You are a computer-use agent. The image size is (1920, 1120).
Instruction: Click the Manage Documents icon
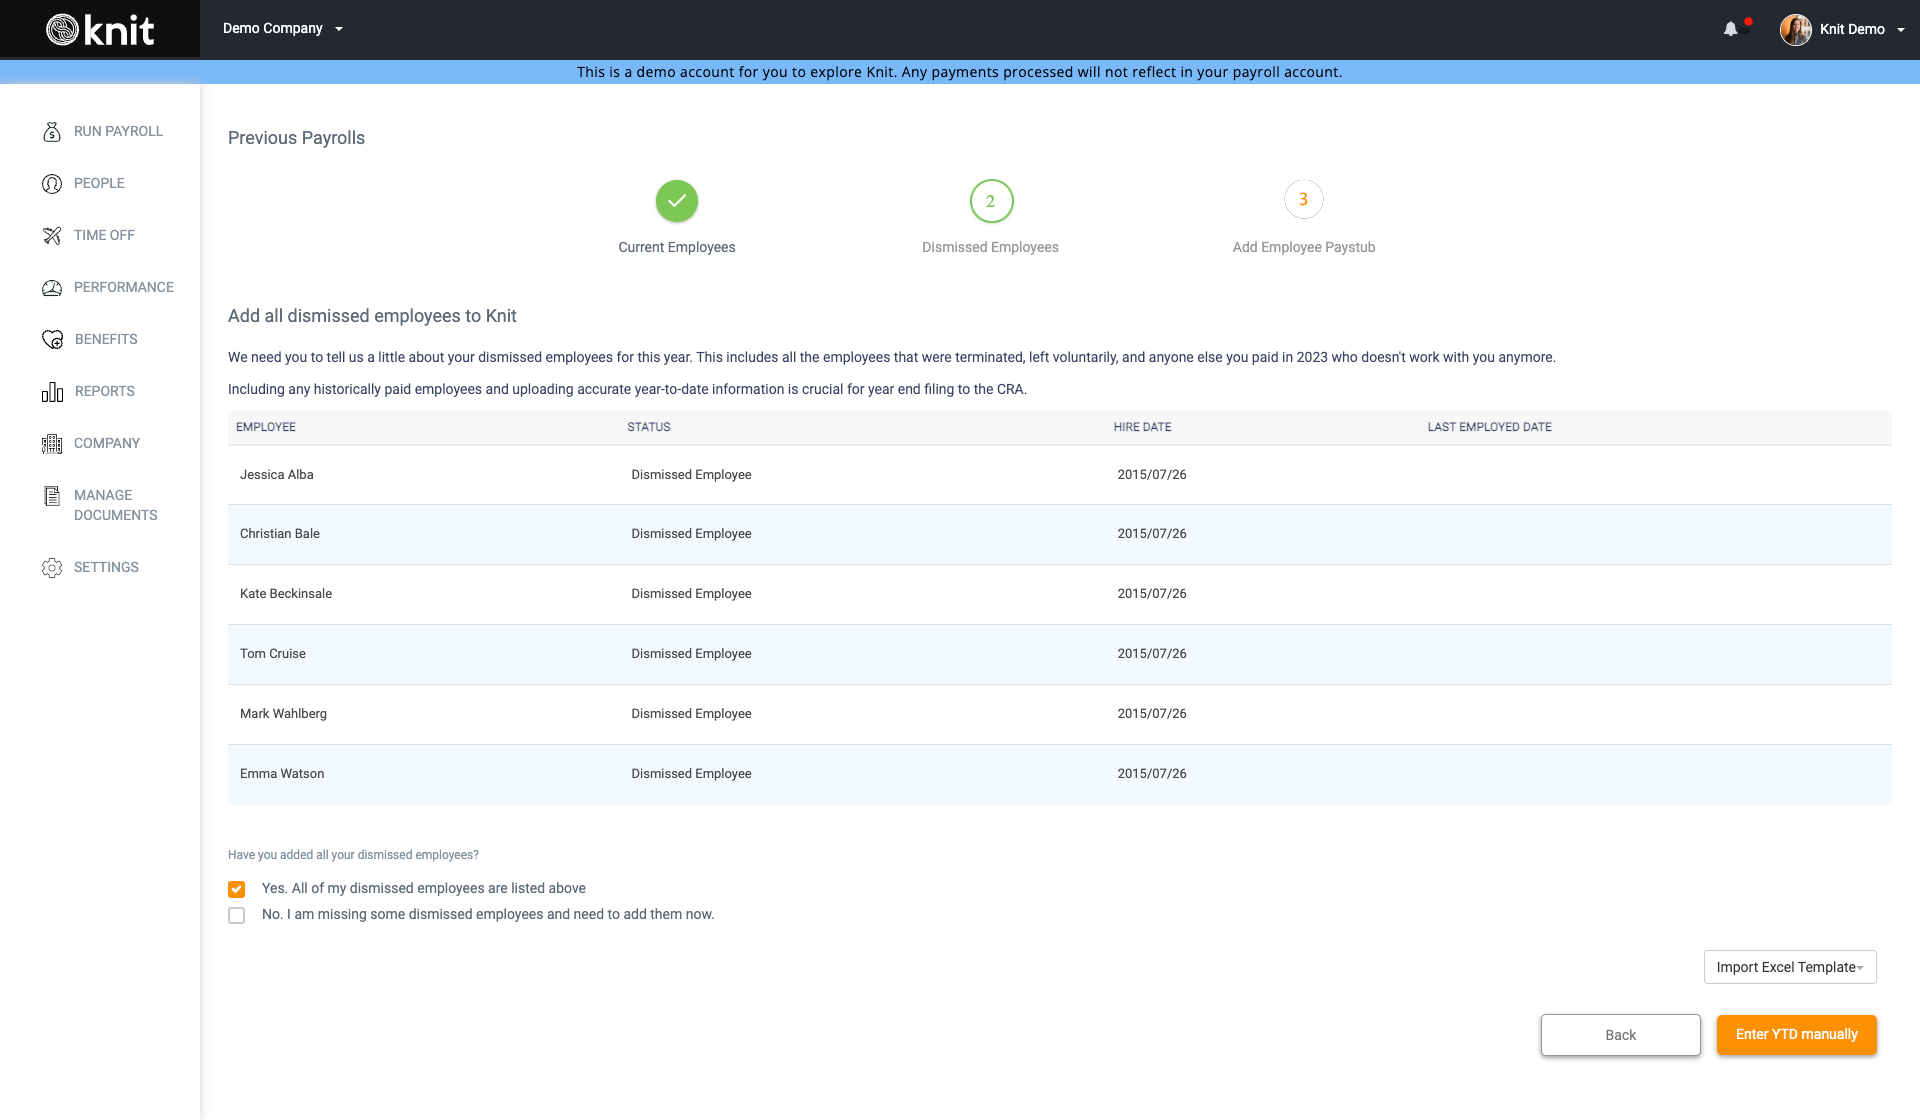52,495
